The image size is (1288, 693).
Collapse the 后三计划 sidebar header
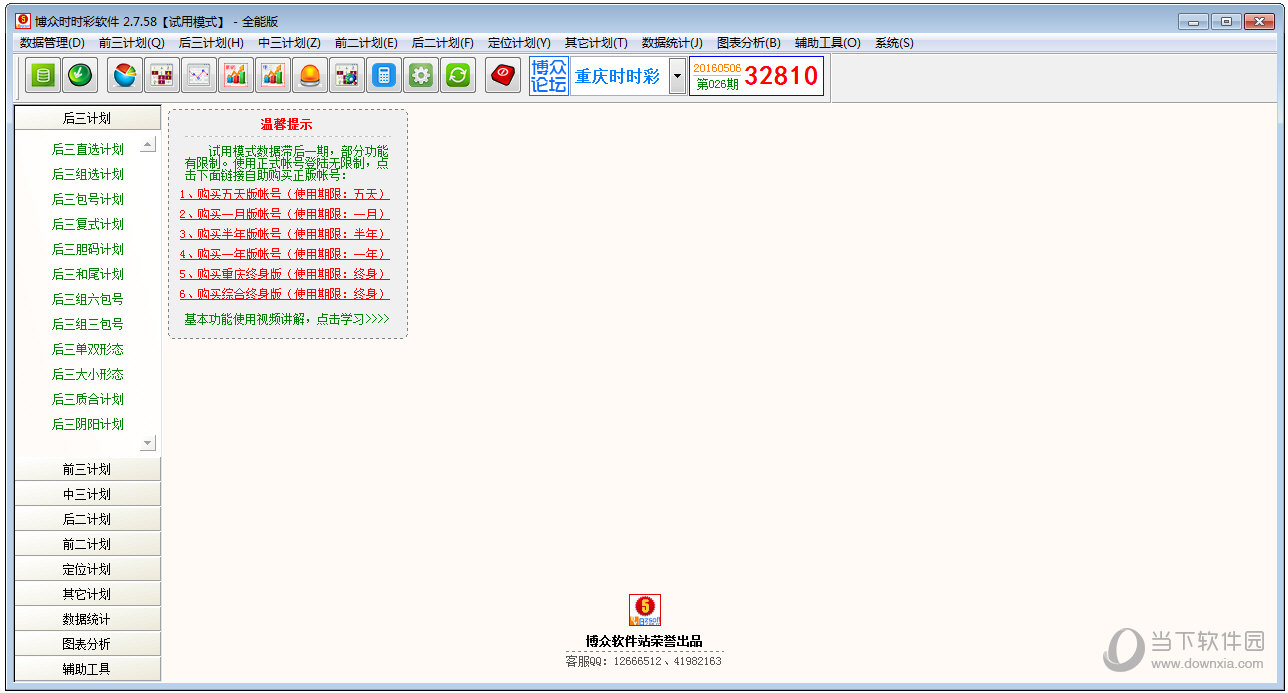point(87,118)
